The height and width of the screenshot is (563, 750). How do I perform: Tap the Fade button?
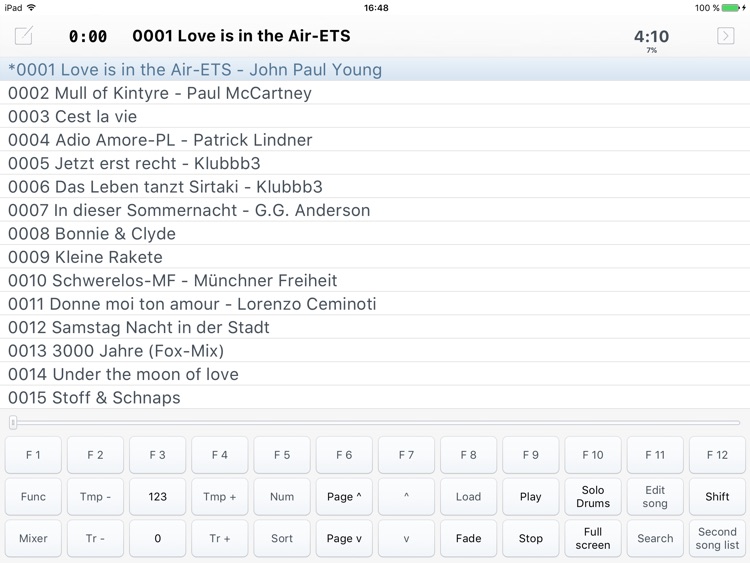coord(468,538)
